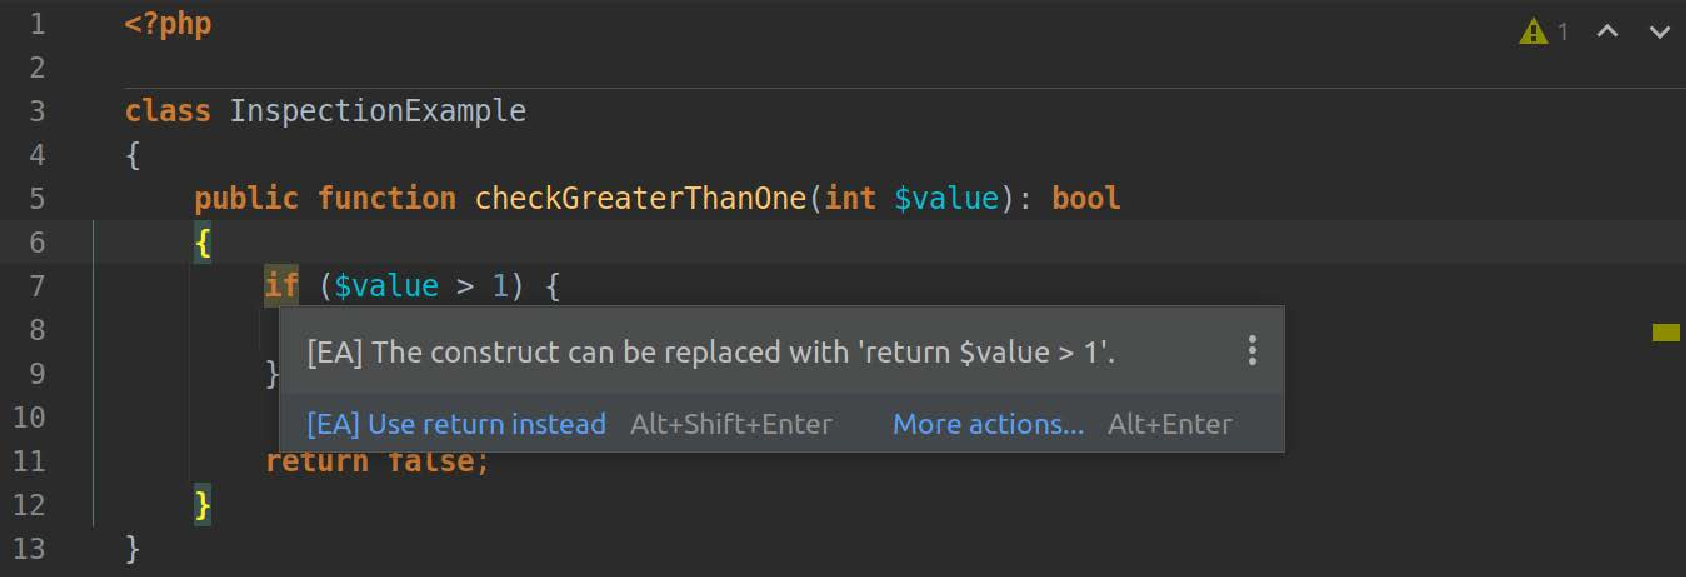Click the yellow warning stripe marker
The height and width of the screenshot is (577, 1686).
(1666, 332)
